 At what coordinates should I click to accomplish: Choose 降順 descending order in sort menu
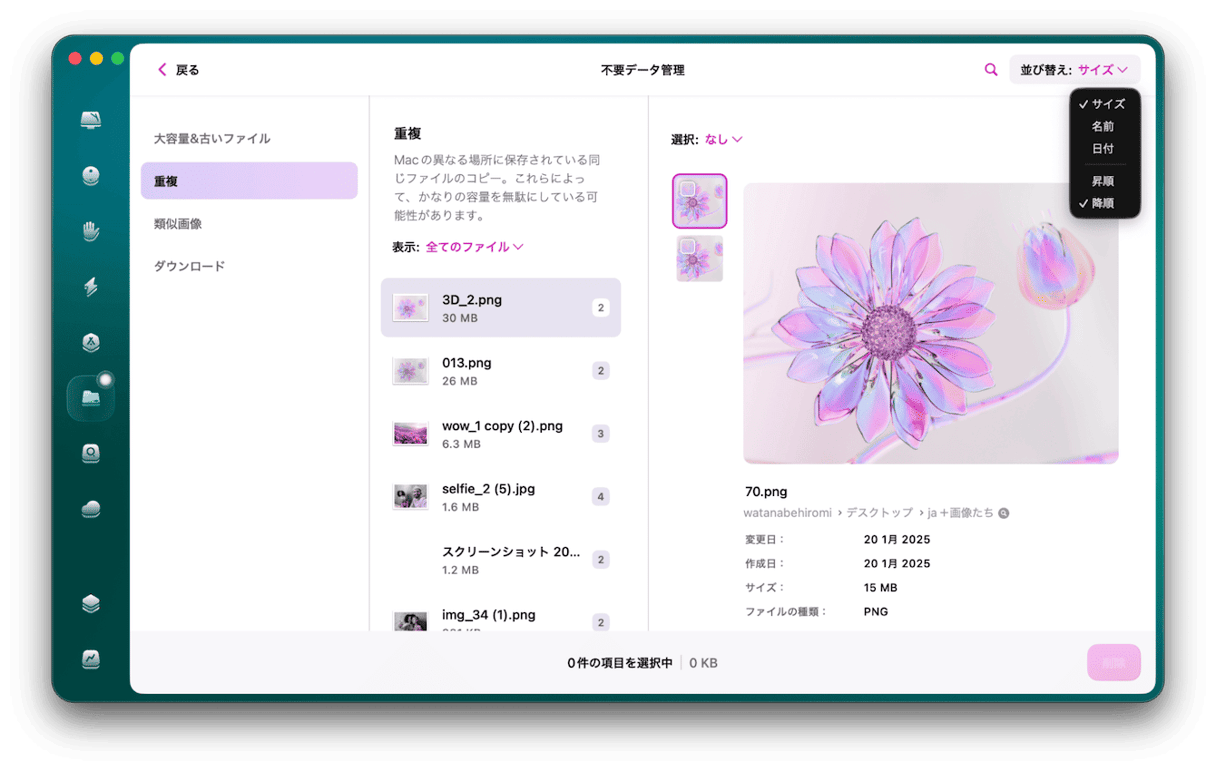(x=1103, y=203)
